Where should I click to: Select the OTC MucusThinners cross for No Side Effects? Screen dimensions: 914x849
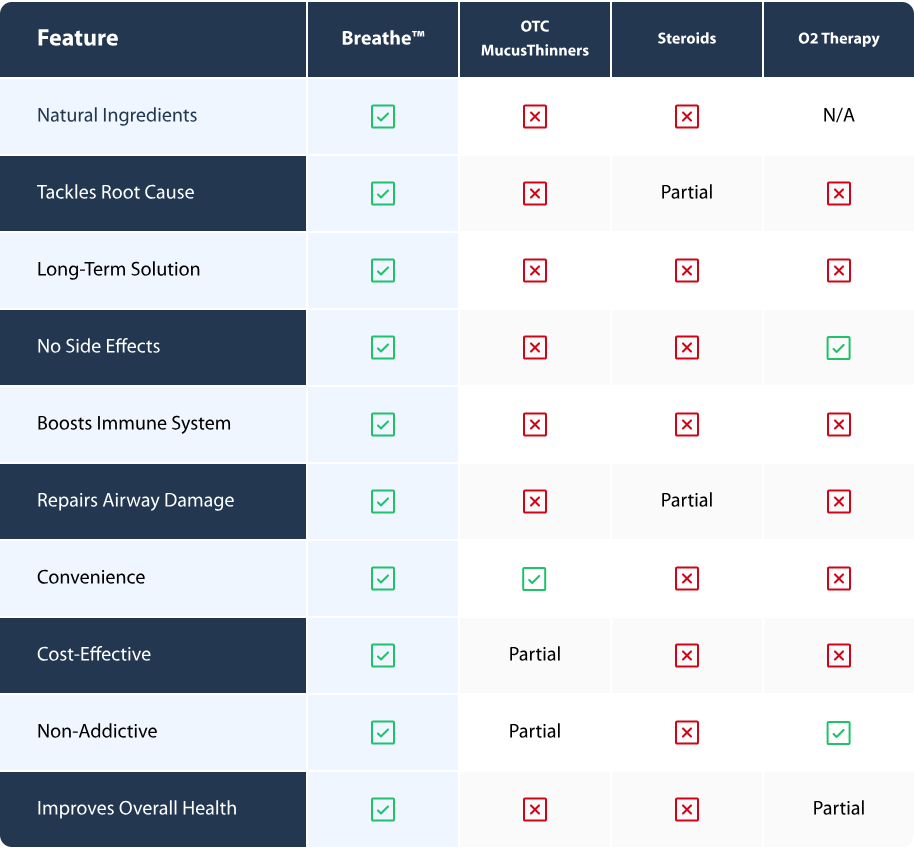click(x=535, y=347)
